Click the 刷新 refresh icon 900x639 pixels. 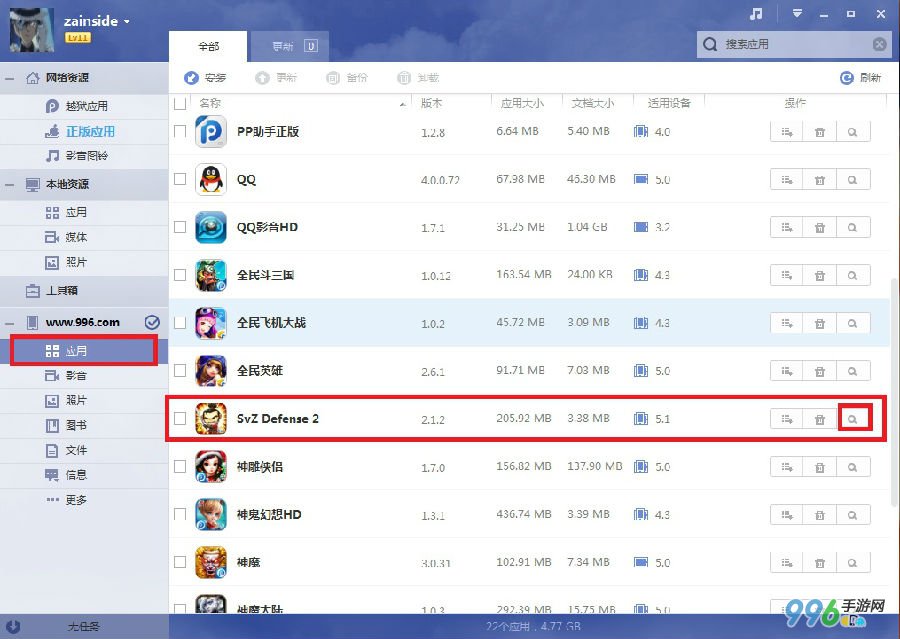[847, 78]
